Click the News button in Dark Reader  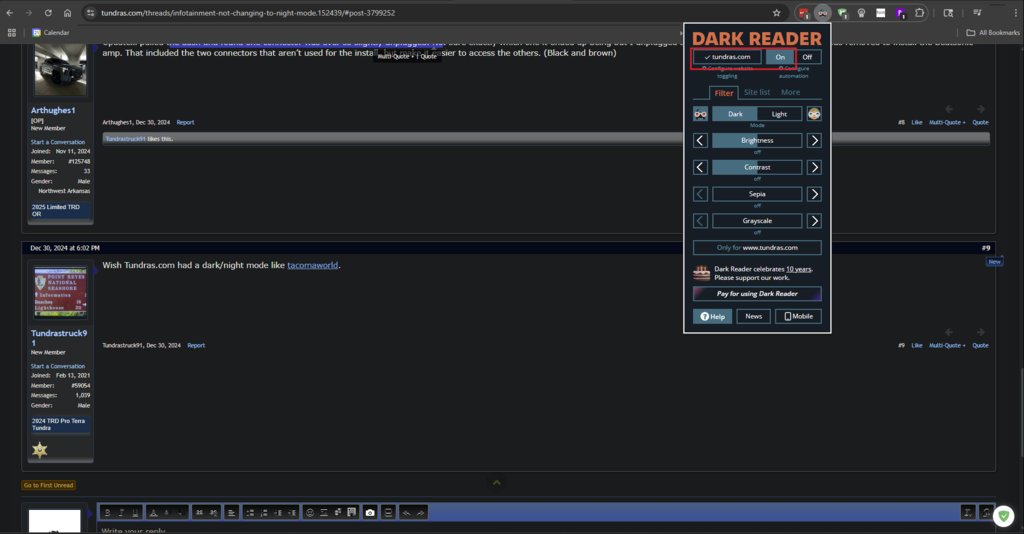point(754,317)
